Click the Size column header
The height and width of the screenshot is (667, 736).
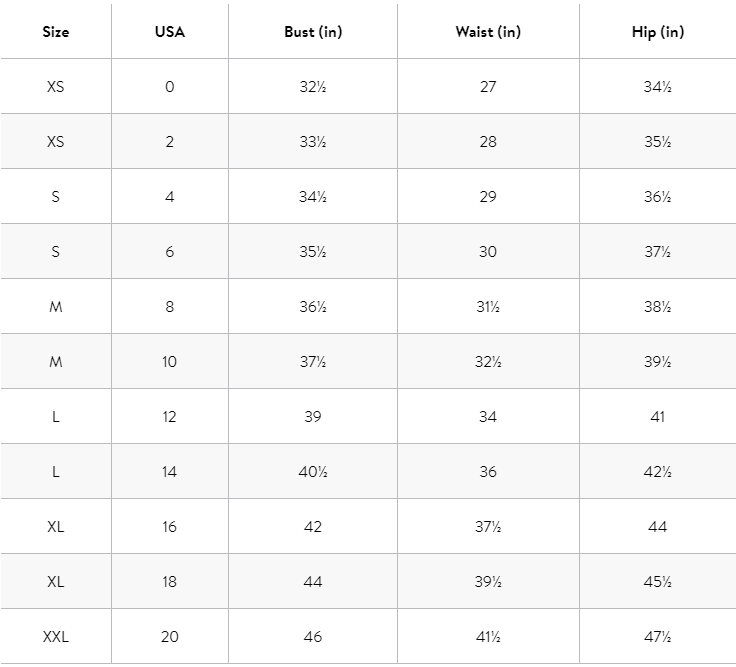click(x=56, y=32)
